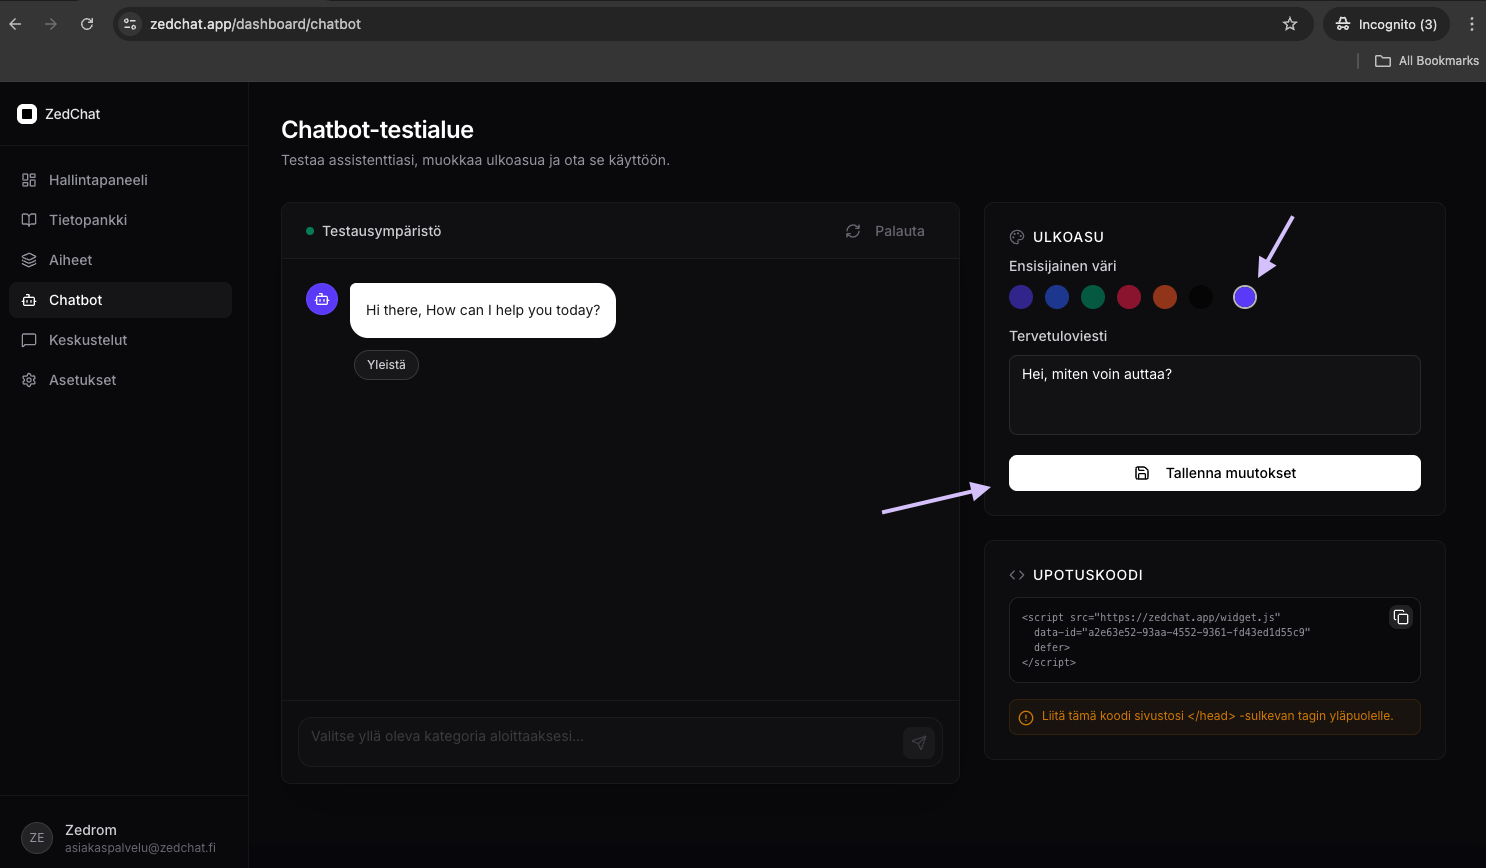Click the send message paper plane icon

coord(918,742)
